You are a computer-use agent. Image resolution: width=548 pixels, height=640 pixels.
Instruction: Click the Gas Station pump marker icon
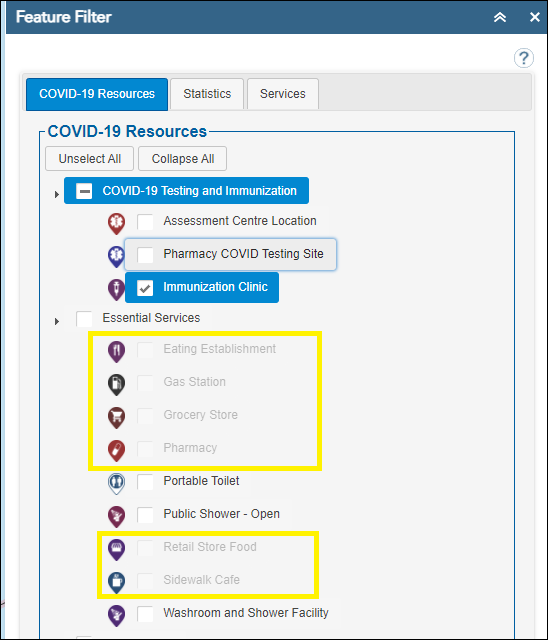[116, 384]
